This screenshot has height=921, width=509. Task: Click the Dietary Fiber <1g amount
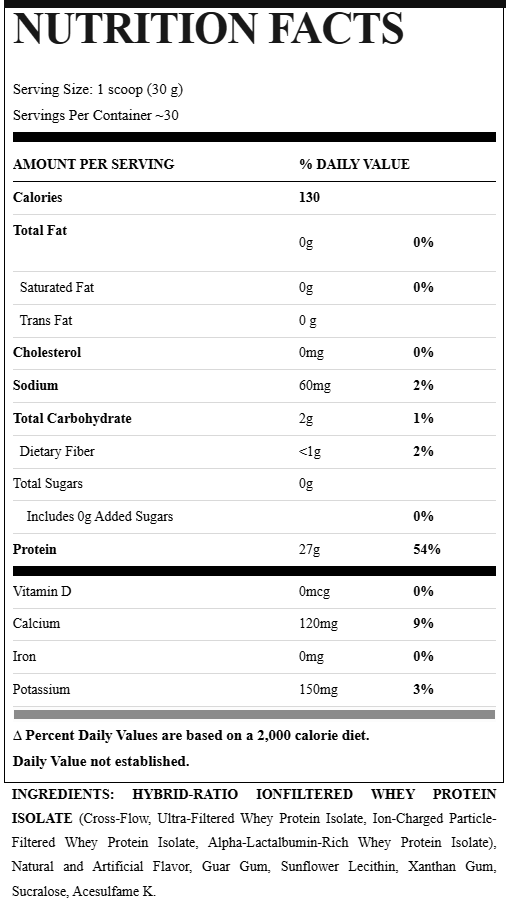click(x=310, y=452)
